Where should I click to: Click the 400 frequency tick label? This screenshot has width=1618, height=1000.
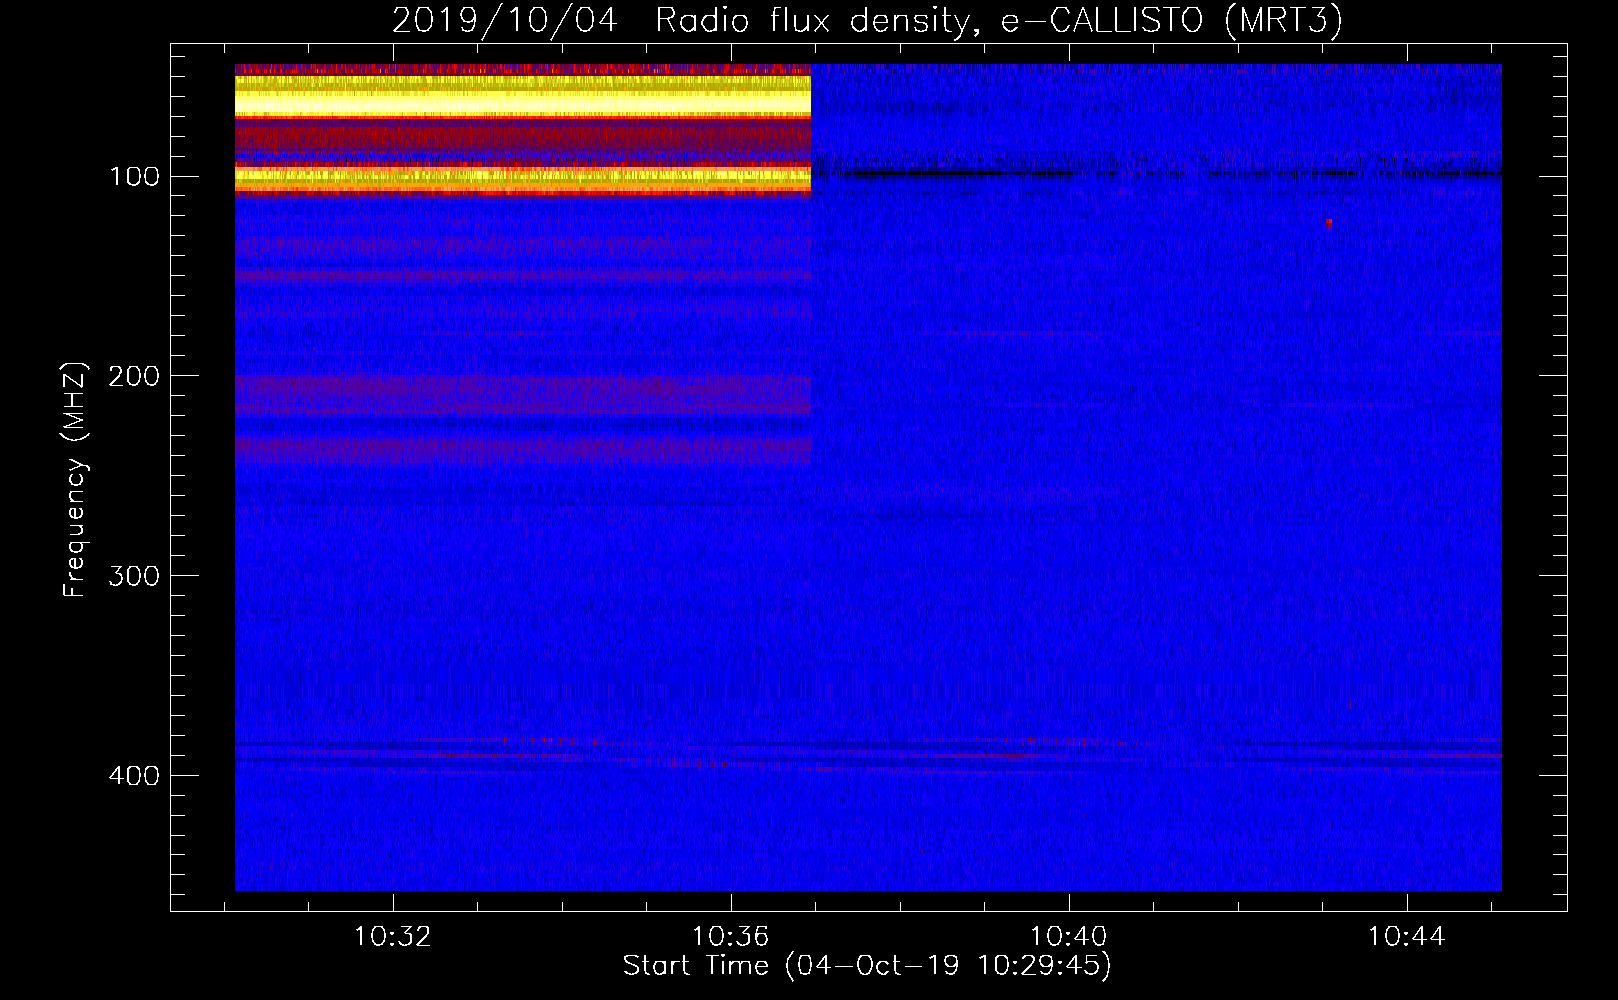coord(134,776)
